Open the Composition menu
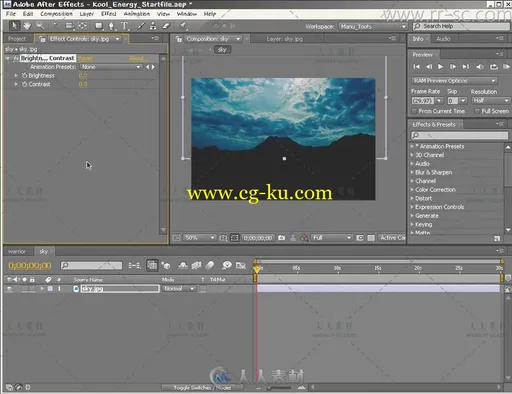 click(x=56, y=14)
